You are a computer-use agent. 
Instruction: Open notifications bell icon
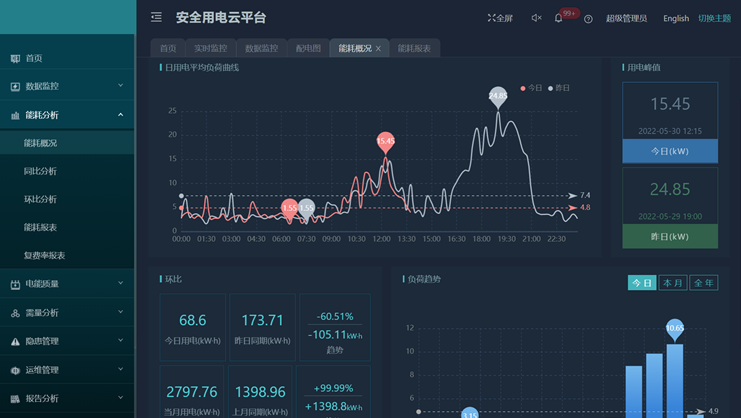click(558, 18)
